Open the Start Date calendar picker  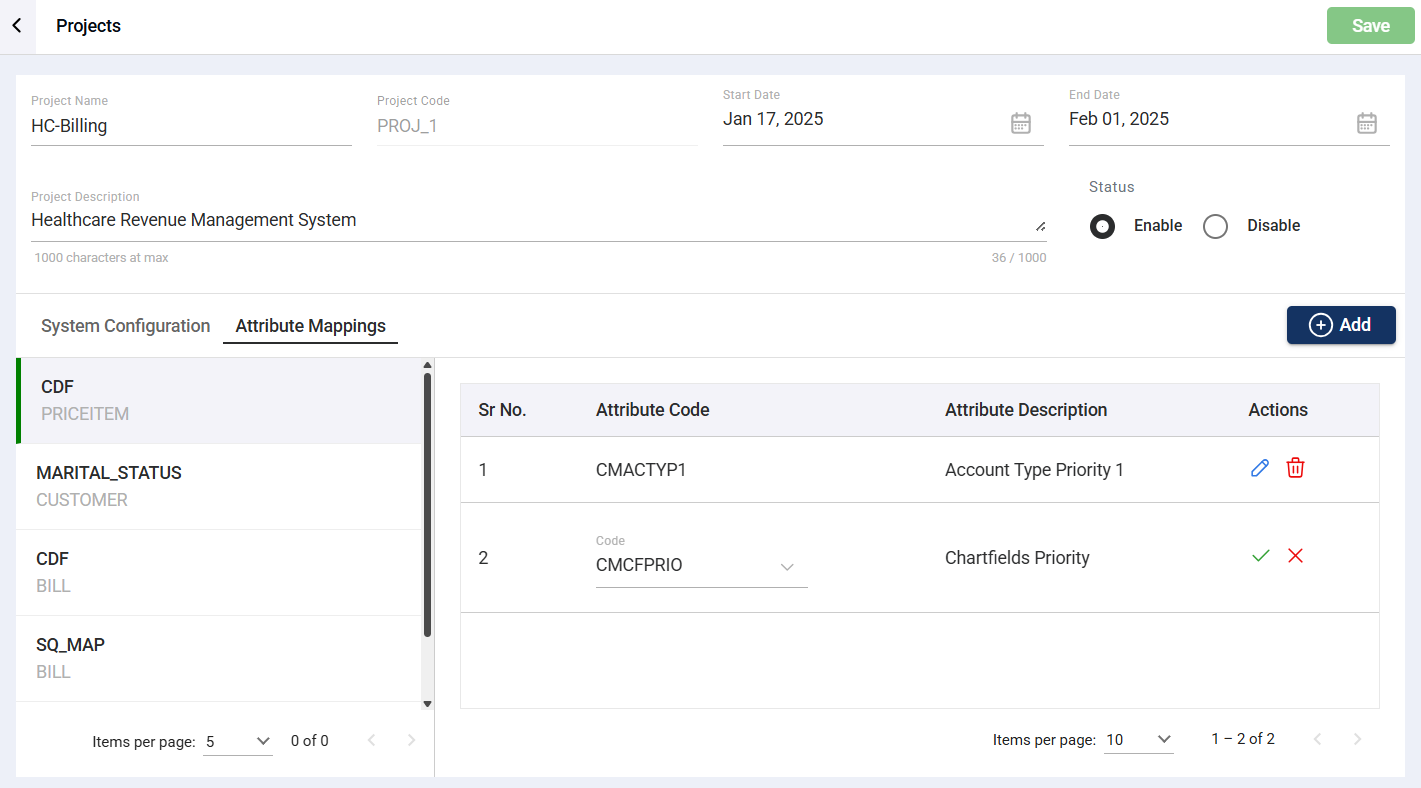pyautogui.click(x=1020, y=123)
